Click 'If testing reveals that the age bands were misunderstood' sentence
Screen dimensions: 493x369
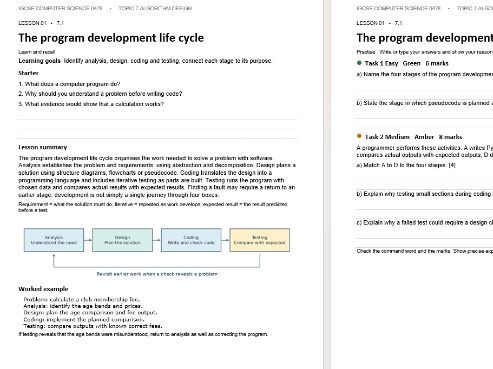point(143,334)
